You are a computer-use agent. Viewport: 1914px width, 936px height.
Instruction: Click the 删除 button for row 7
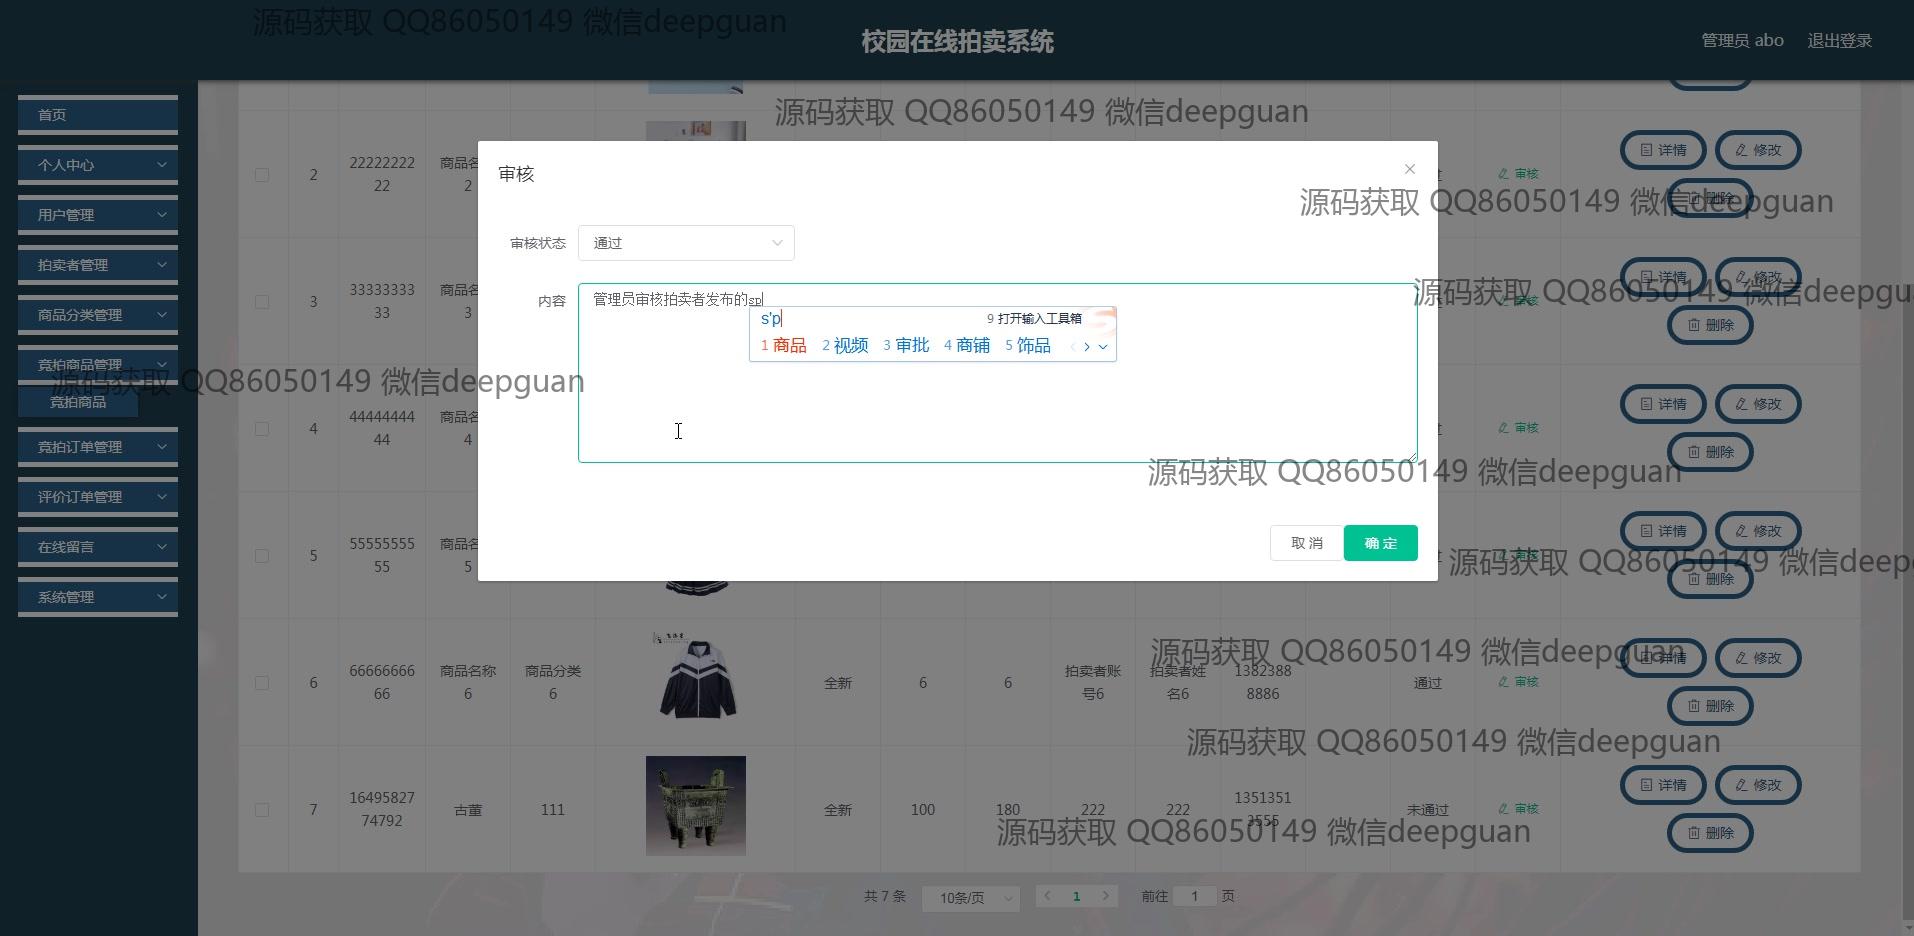(x=1710, y=833)
